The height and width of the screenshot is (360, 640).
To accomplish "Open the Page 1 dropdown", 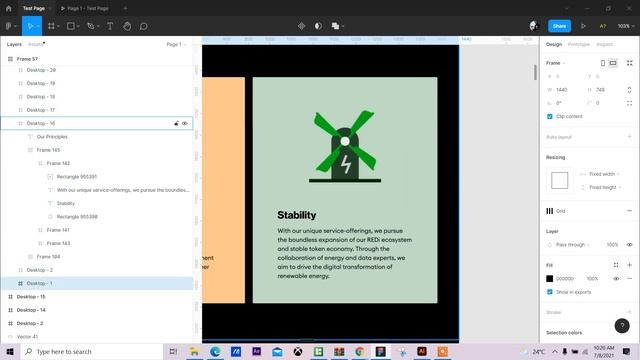I will [176, 44].
